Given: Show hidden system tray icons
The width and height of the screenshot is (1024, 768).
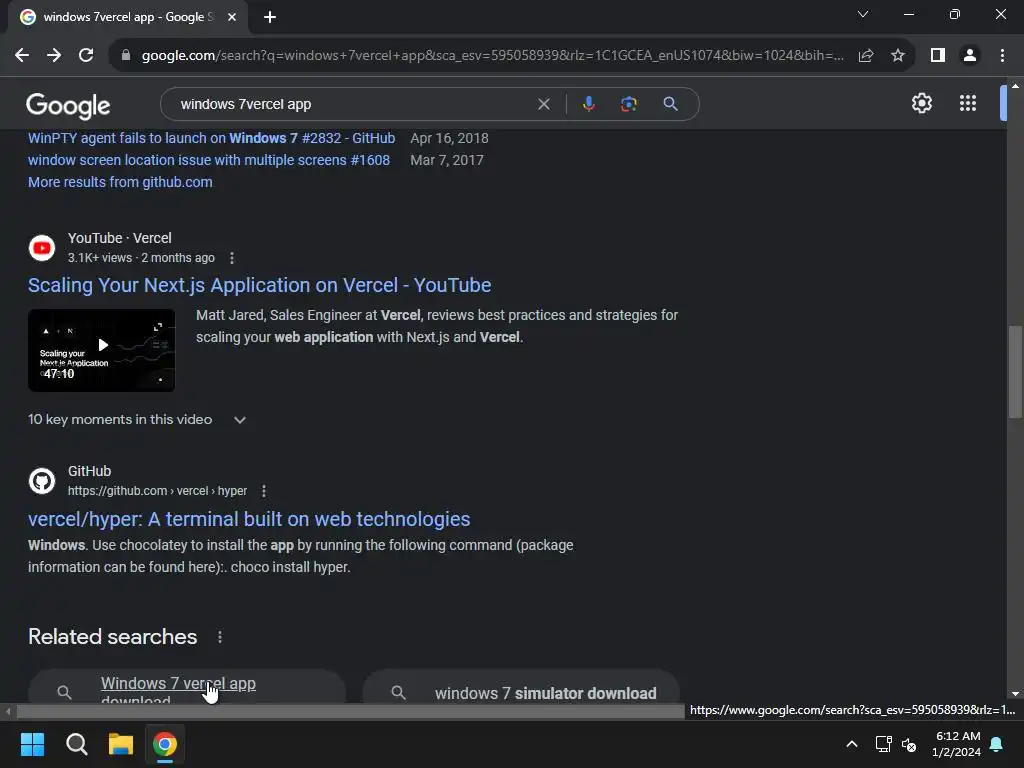Looking at the screenshot, I should (852, 744).
